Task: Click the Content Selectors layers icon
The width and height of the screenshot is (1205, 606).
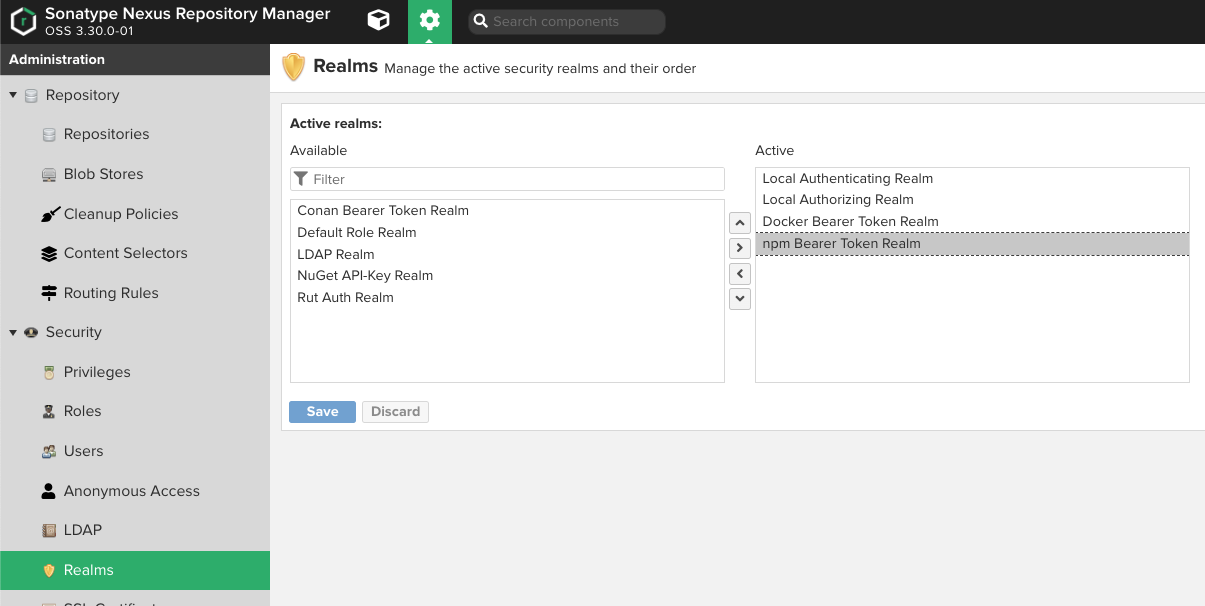Action: coord(49,253)
